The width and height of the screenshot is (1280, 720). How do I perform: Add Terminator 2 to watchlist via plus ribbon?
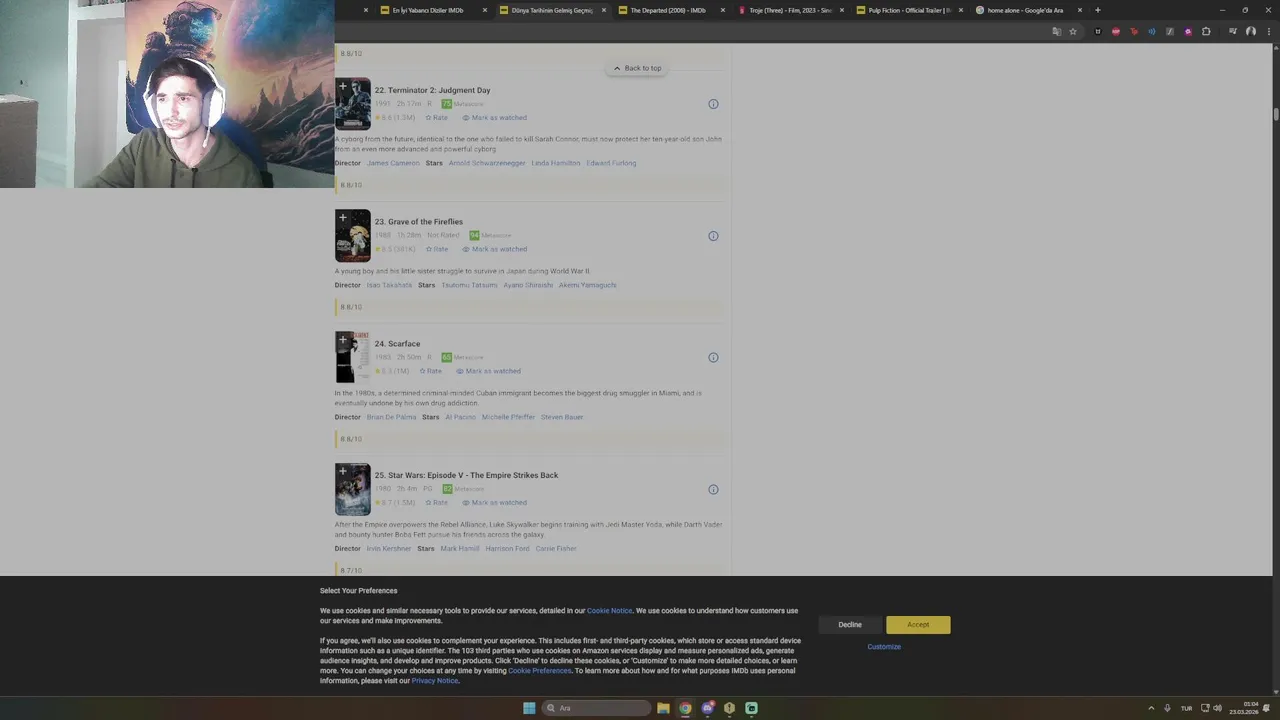tap(342, 86)
